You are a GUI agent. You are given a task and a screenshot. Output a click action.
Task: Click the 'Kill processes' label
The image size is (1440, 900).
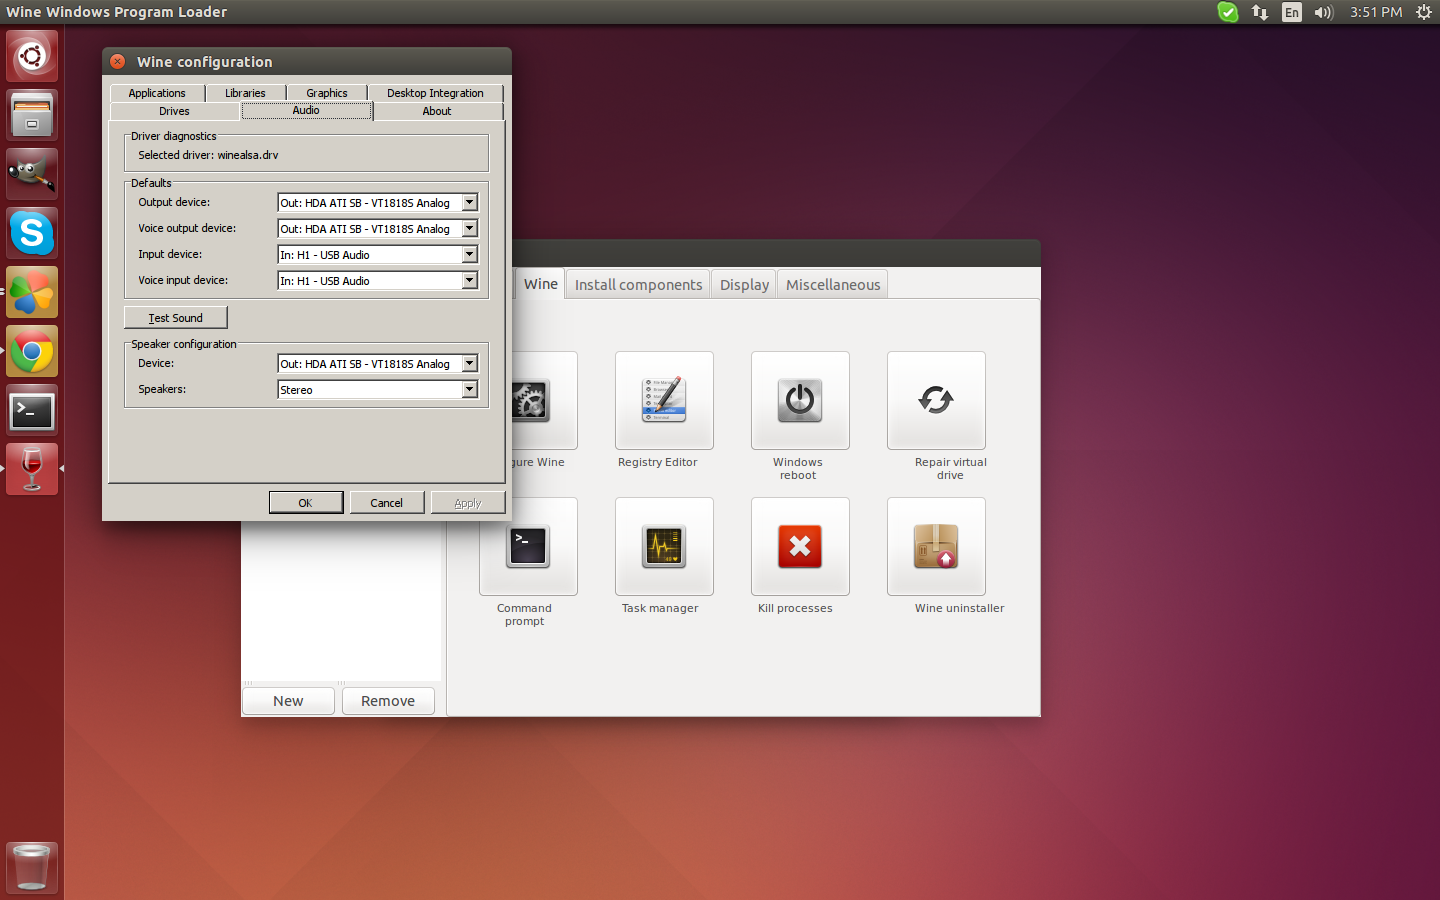pyautogui.click(x=795, y=608)
